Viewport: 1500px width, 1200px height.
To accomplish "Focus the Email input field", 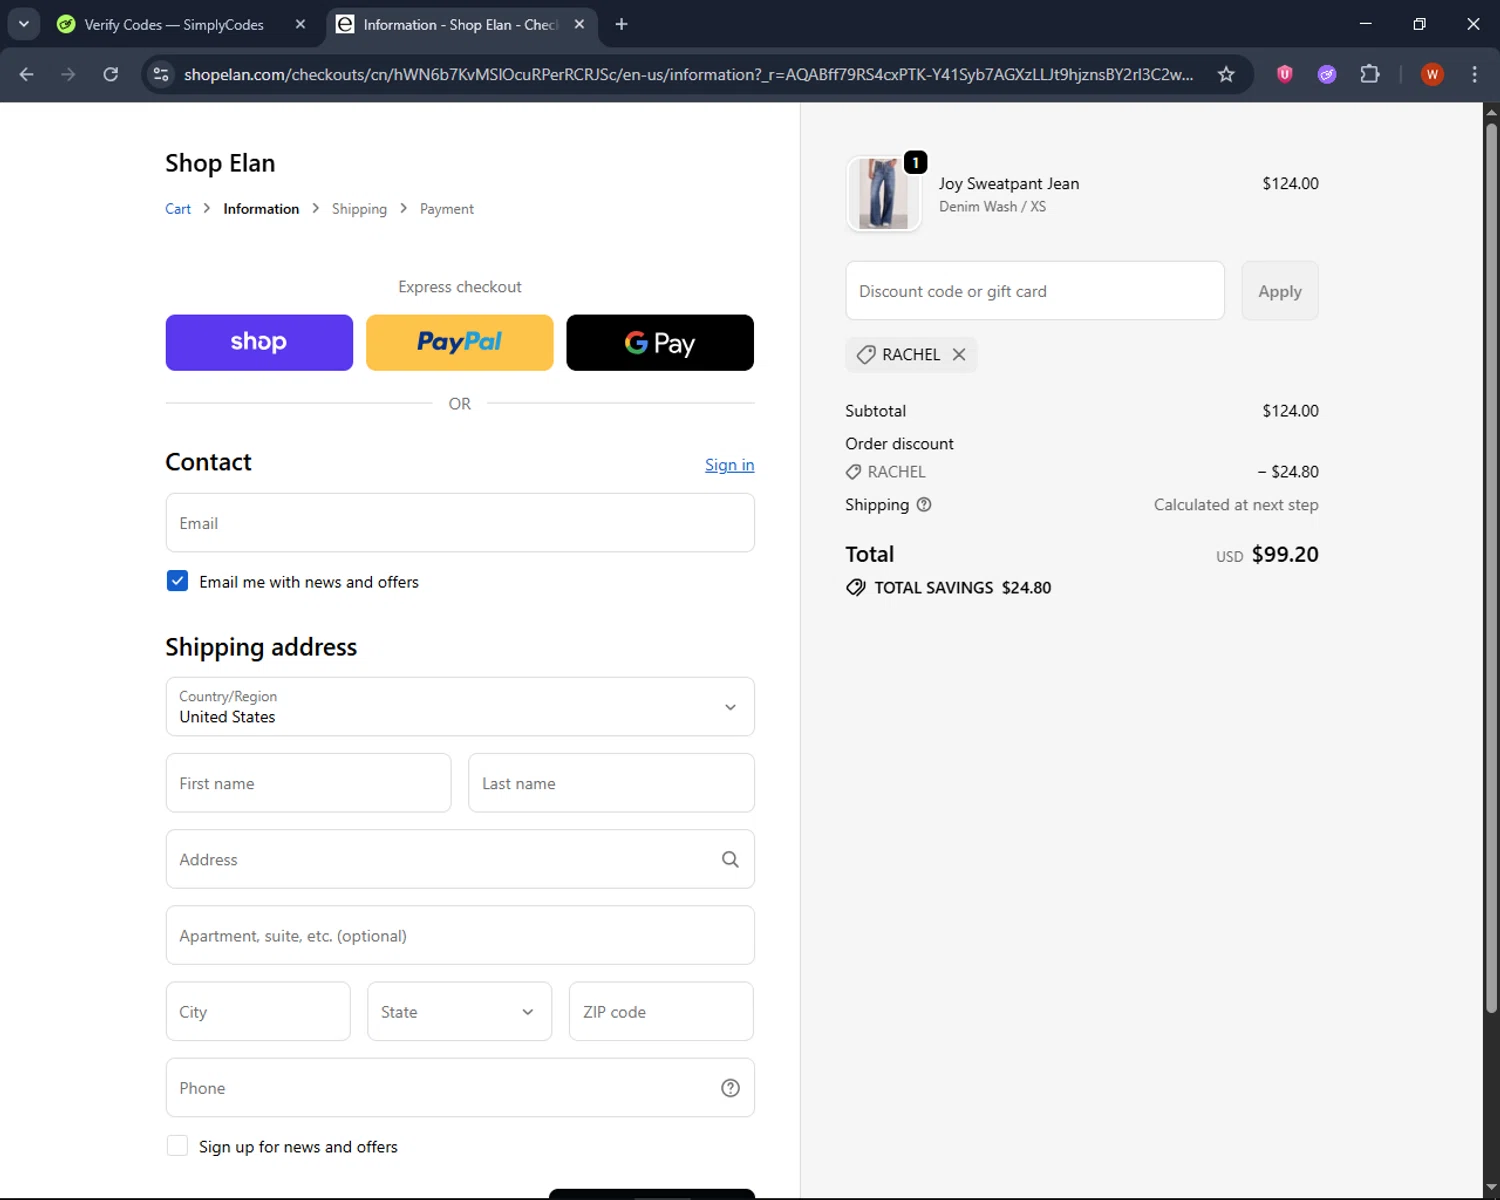I will [x=460, y=523].
